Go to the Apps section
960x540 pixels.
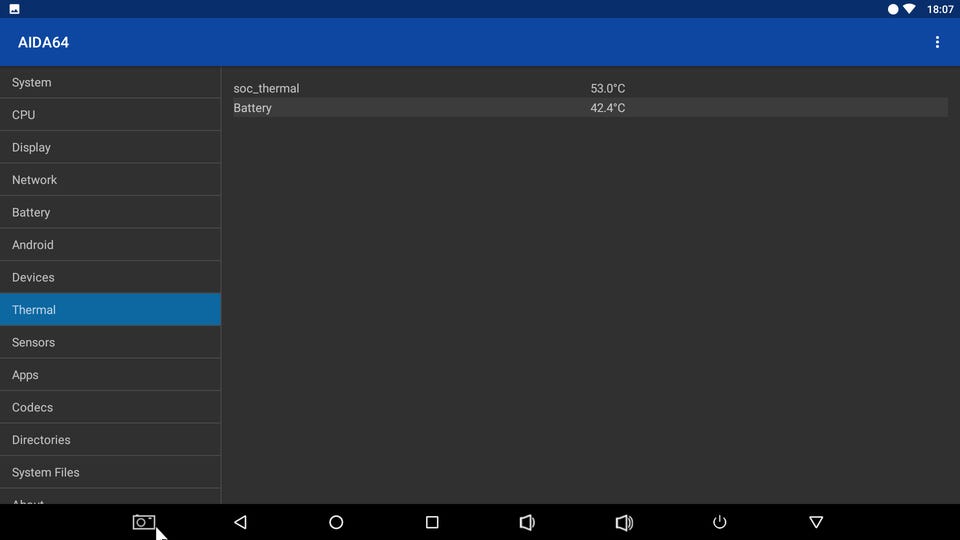click(110, 374)
